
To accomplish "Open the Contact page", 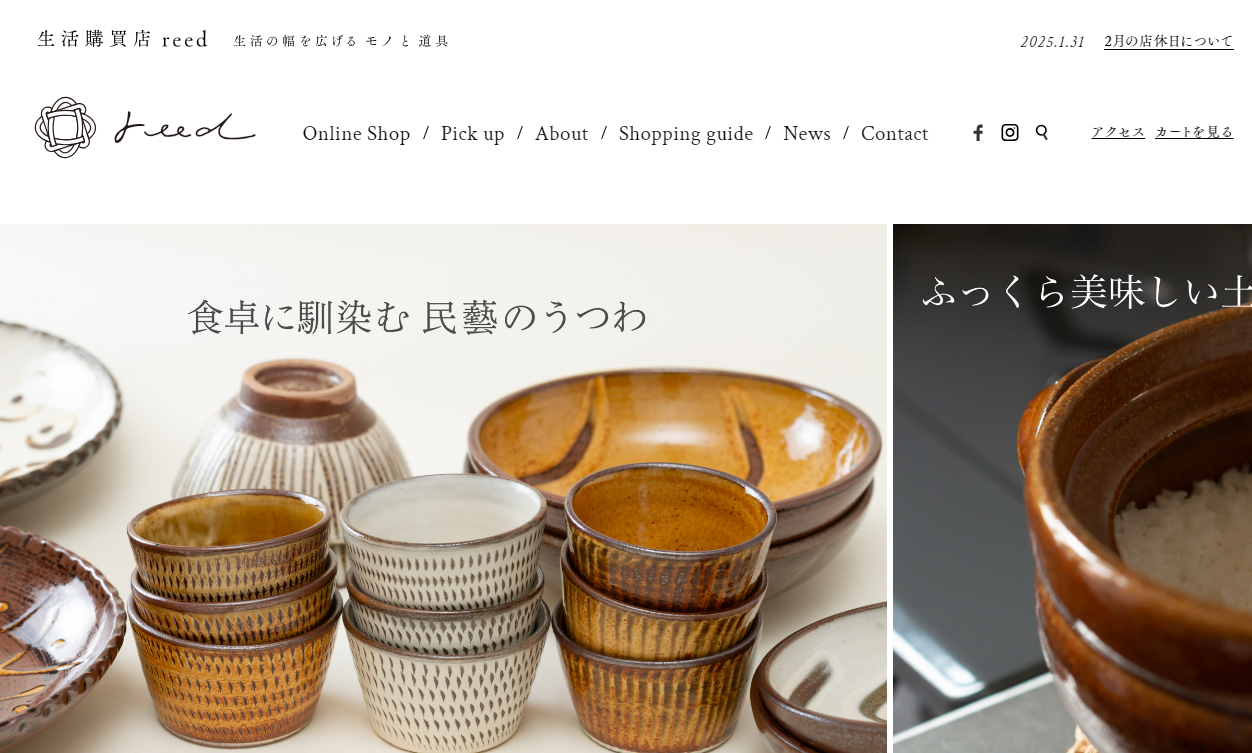I will pyautogui.click(x=894, y=134).
